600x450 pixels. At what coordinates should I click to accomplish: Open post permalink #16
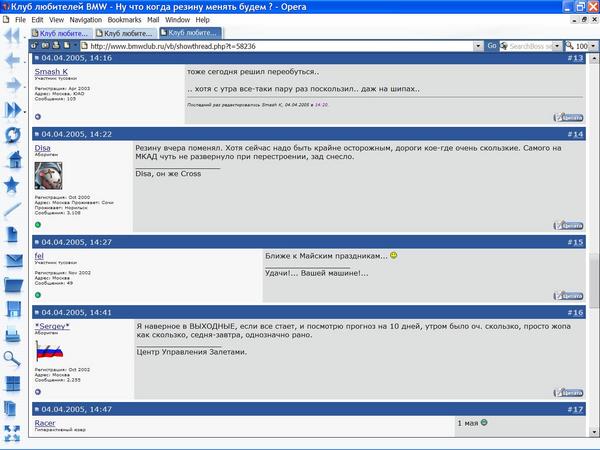click(576, 313)
